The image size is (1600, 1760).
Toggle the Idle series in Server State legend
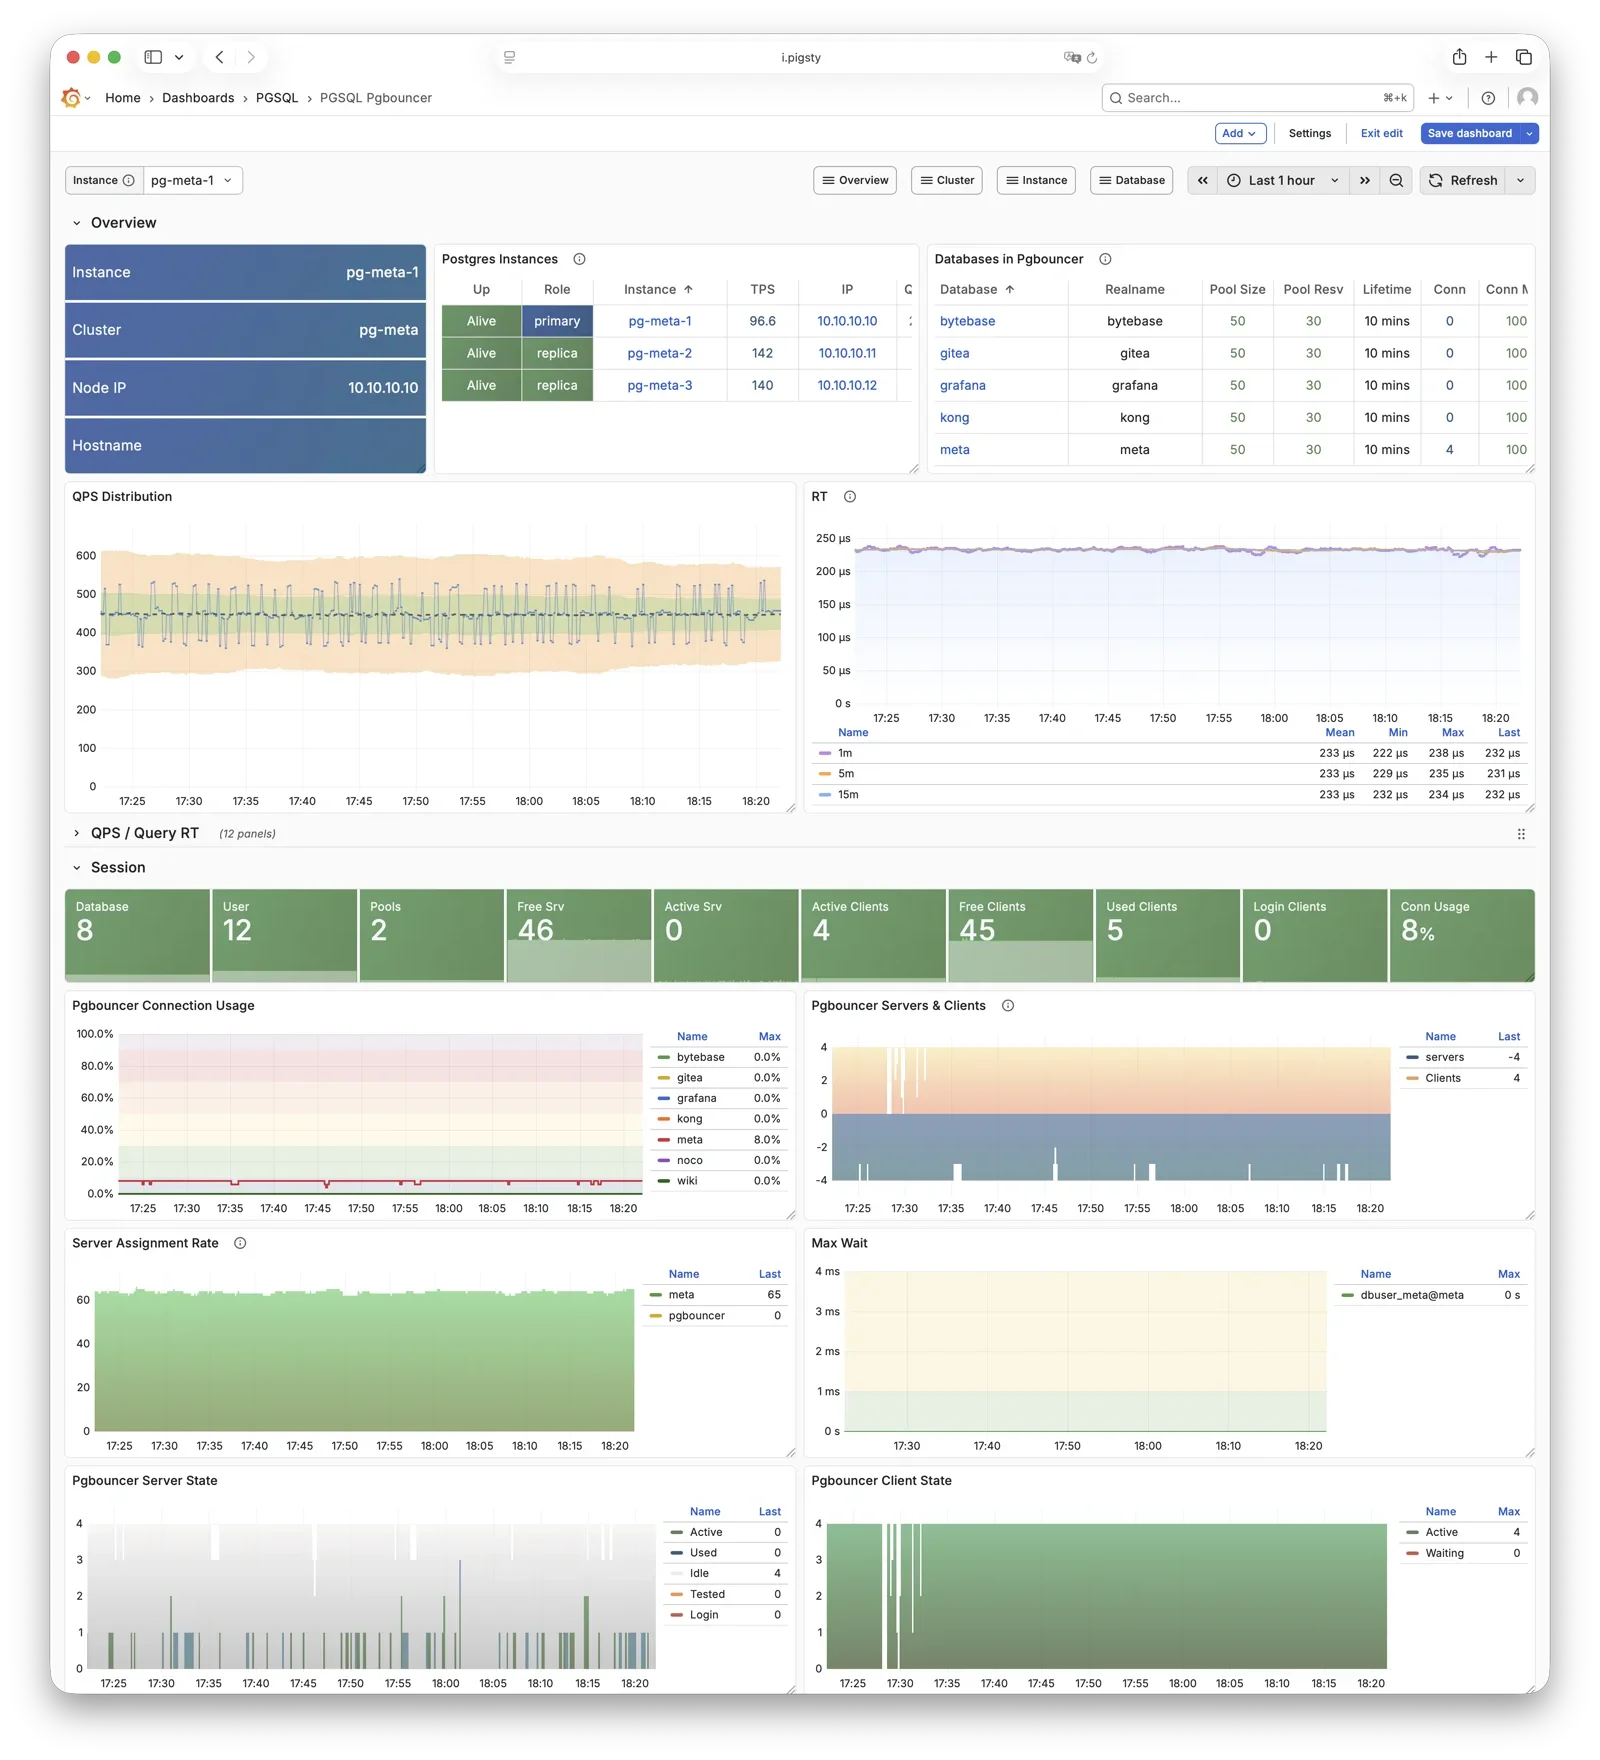coord(699,1574)
